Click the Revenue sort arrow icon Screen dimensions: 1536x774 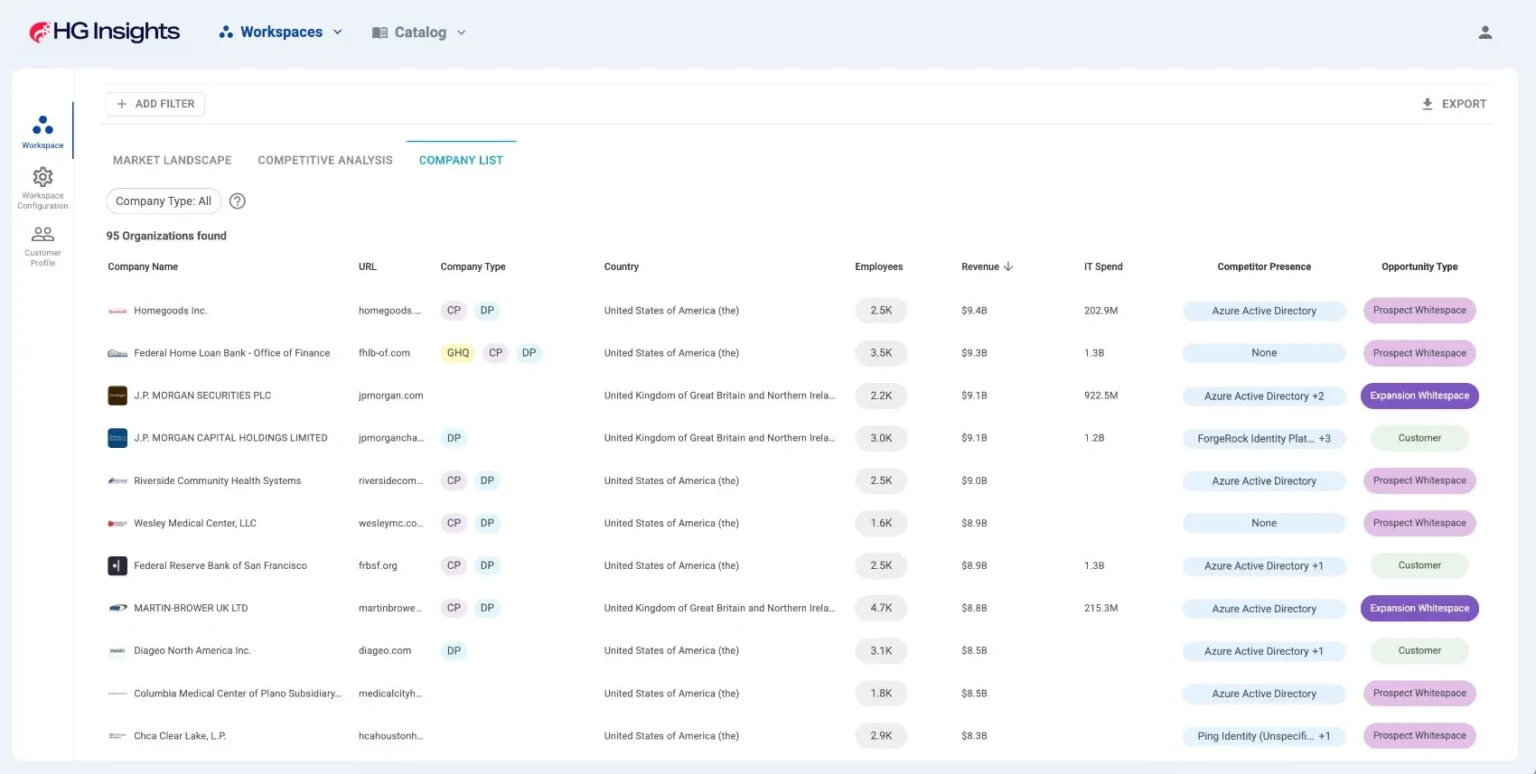[x=1008, y=267]
